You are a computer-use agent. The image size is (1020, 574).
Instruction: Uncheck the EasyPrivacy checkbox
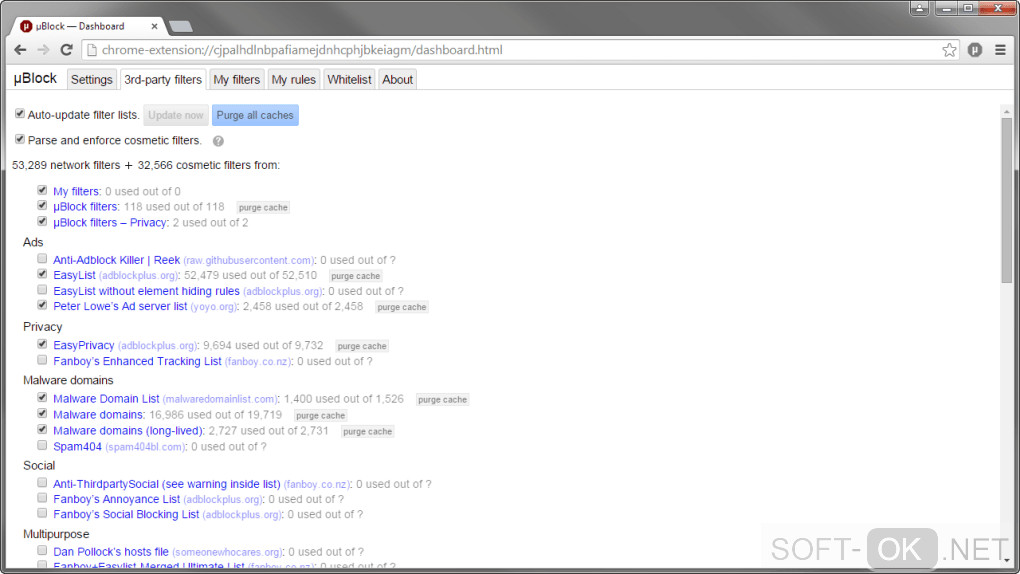pyautogui.click(x=42, y=344)
